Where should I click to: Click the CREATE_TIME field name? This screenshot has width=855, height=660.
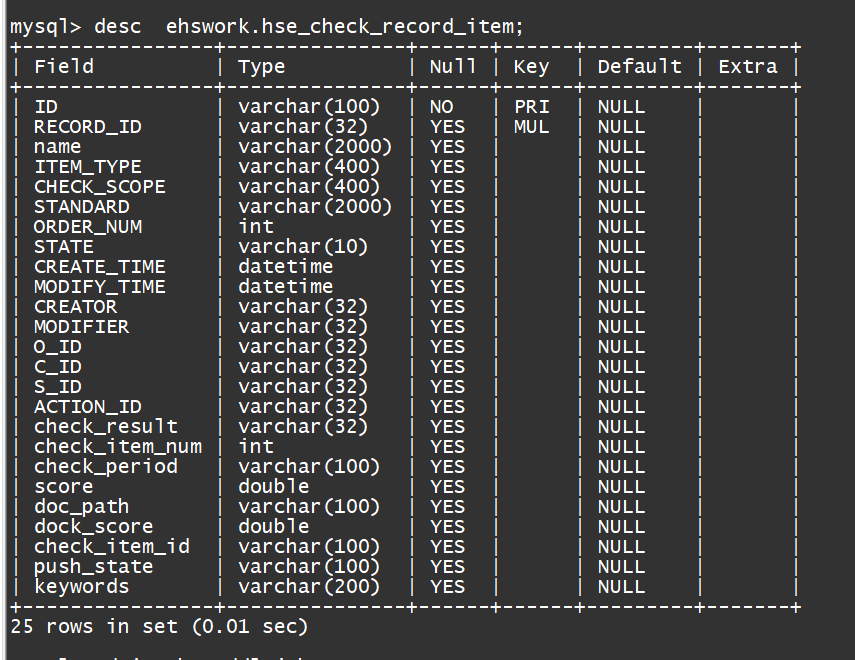tap(100, 267)
